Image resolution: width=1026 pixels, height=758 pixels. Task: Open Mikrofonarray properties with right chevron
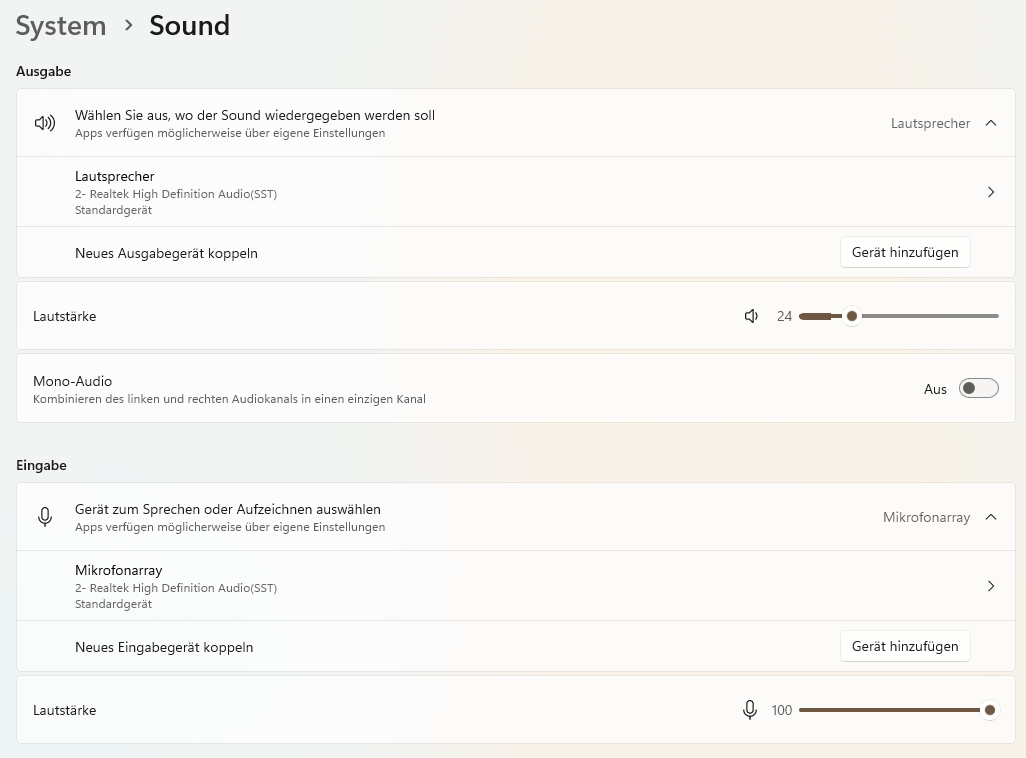tap(991, 586)
